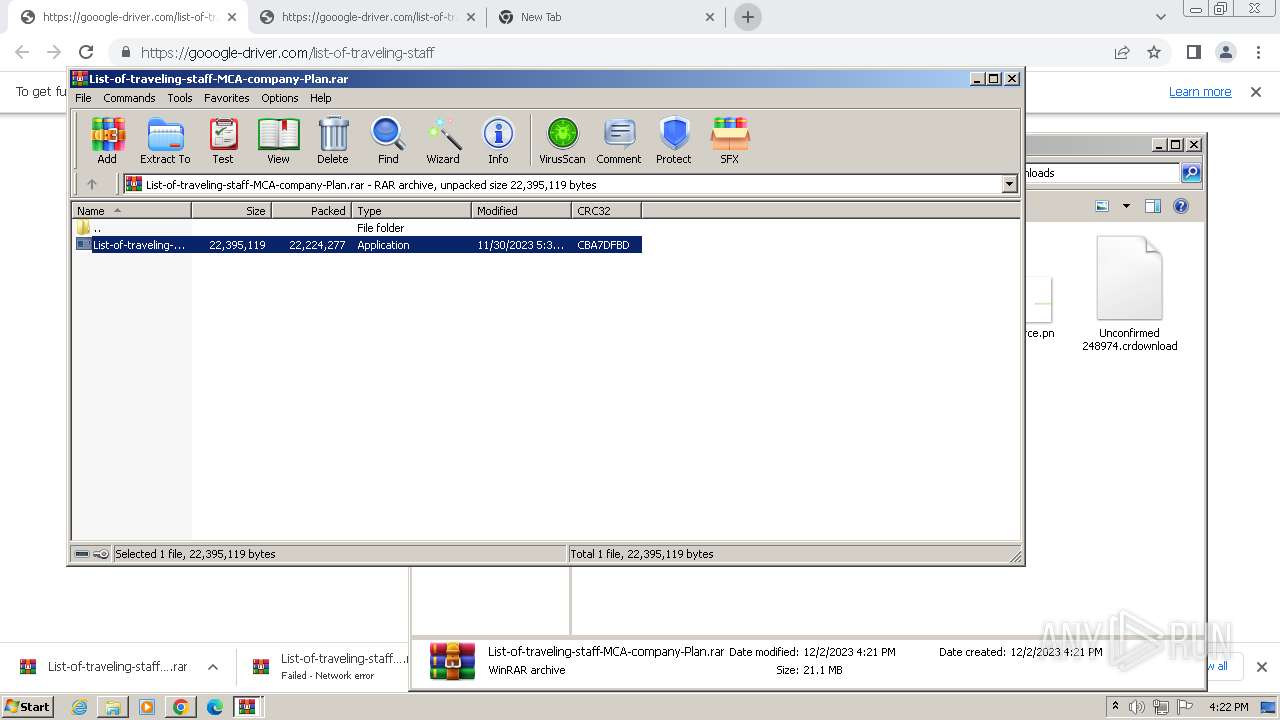Click Explorer search magnifier button
This screenshot has height=720, width=1280.
click(1191, 173)
